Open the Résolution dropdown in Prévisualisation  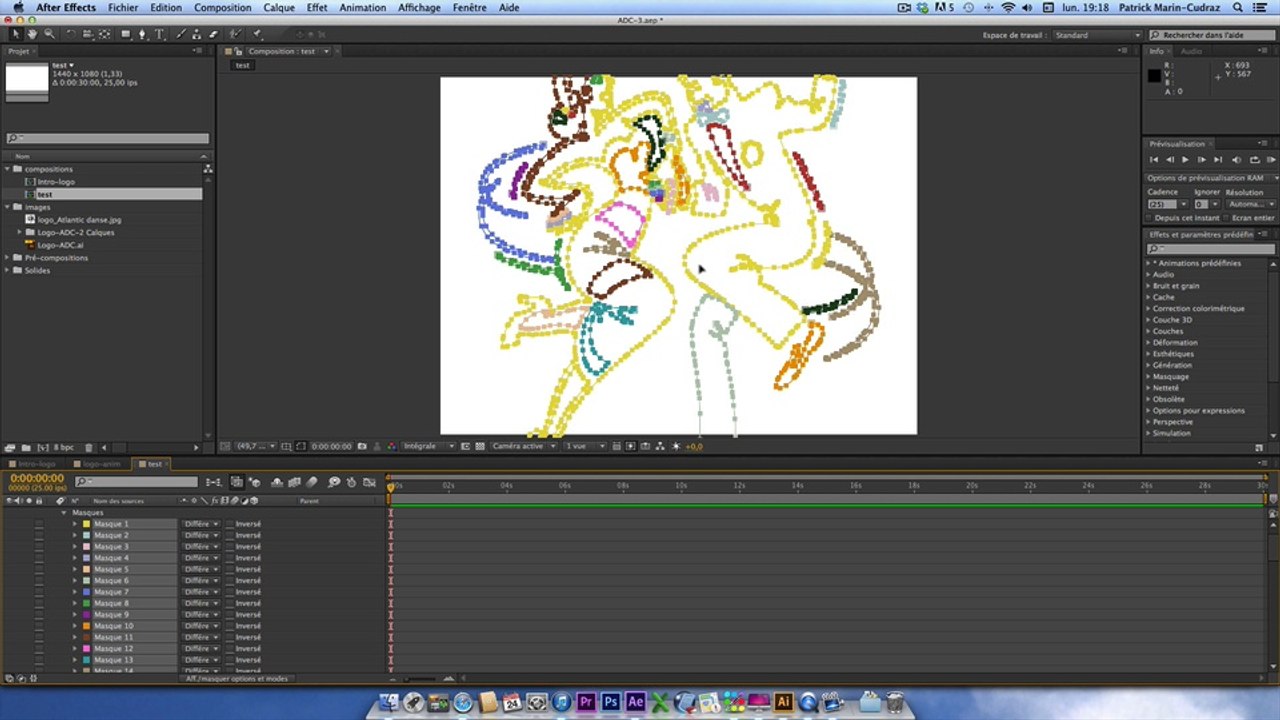pyautogui.click(x=1250, y=204)
